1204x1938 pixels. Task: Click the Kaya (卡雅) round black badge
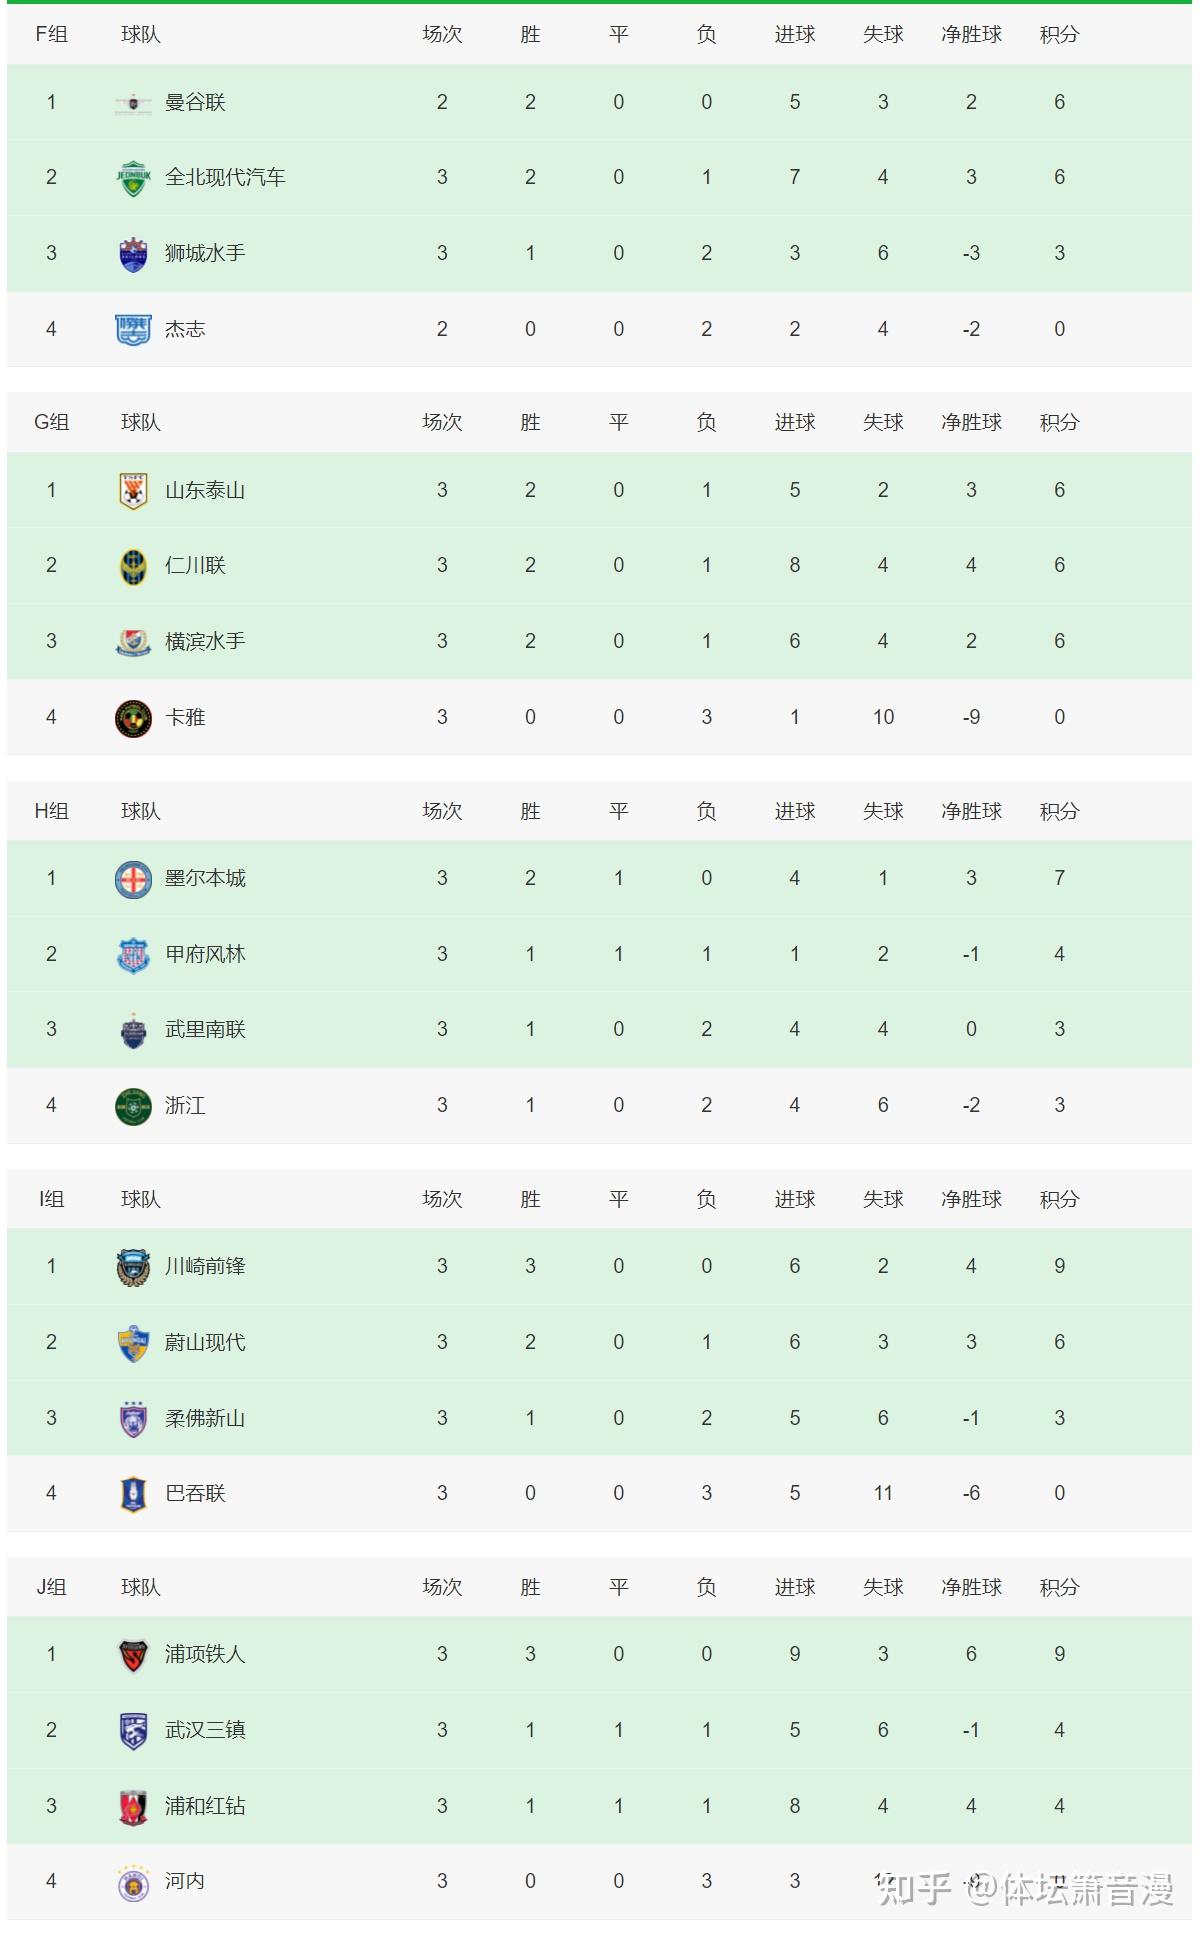133,718
